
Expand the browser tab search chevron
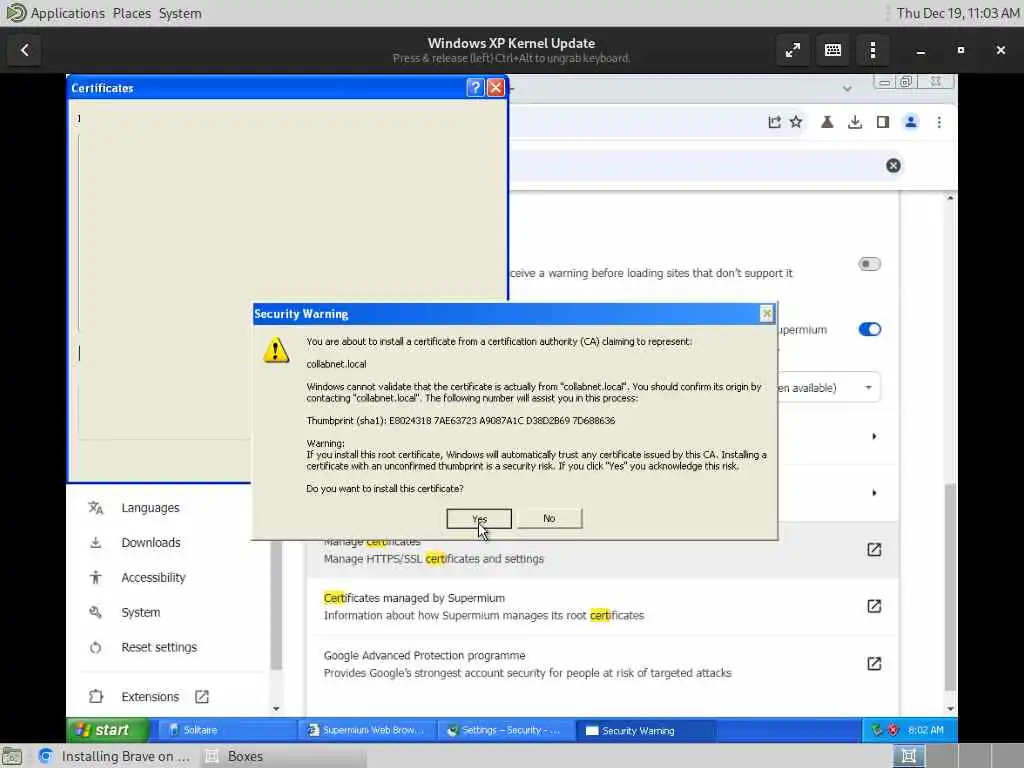[847, 88]
